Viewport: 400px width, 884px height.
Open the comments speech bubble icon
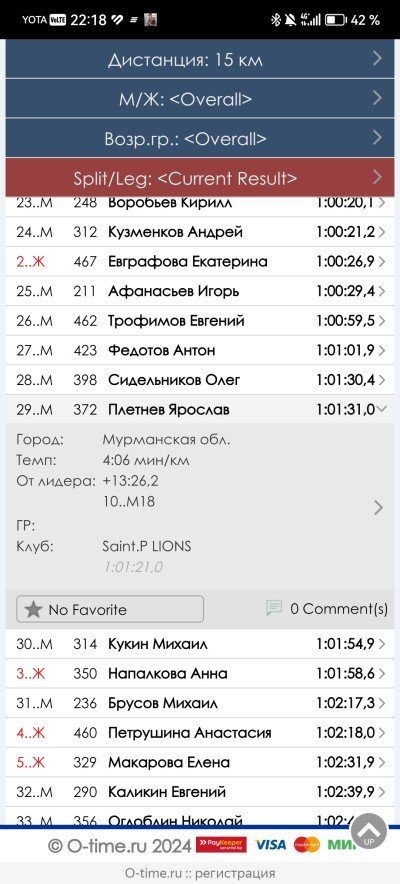(x=274, y=608)
